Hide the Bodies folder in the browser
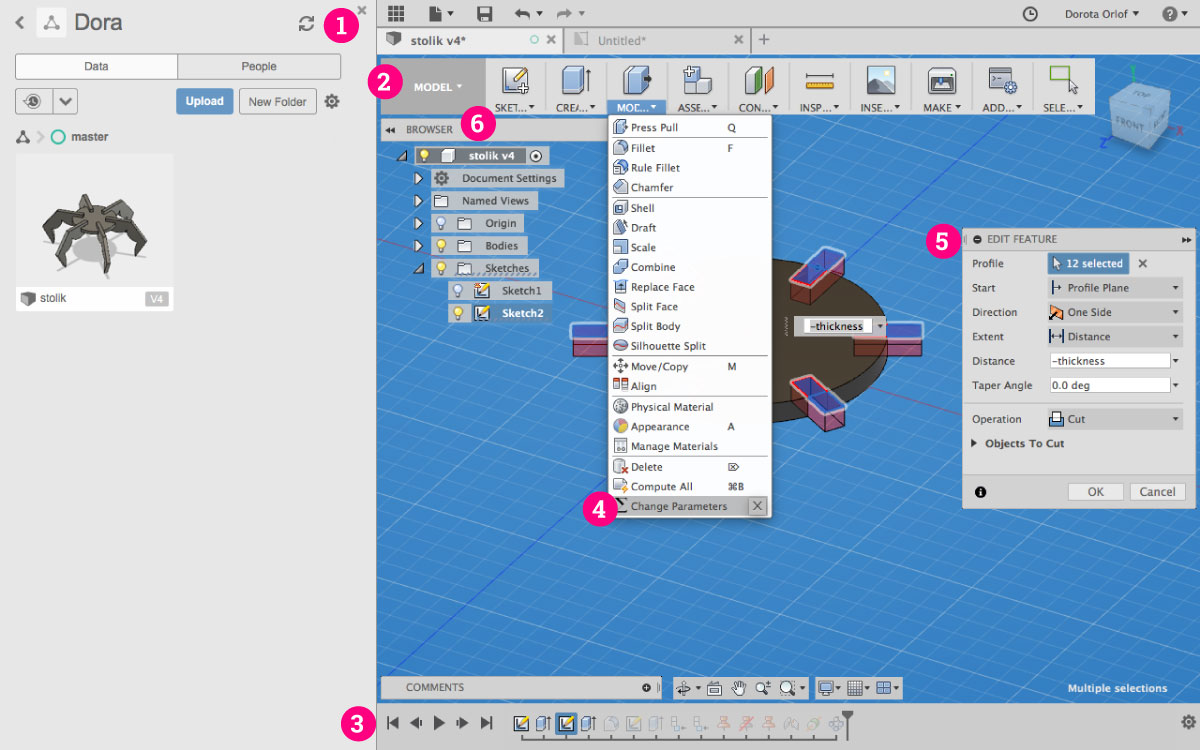Viewport: 1200px width, 750px height. pos(441,245)
